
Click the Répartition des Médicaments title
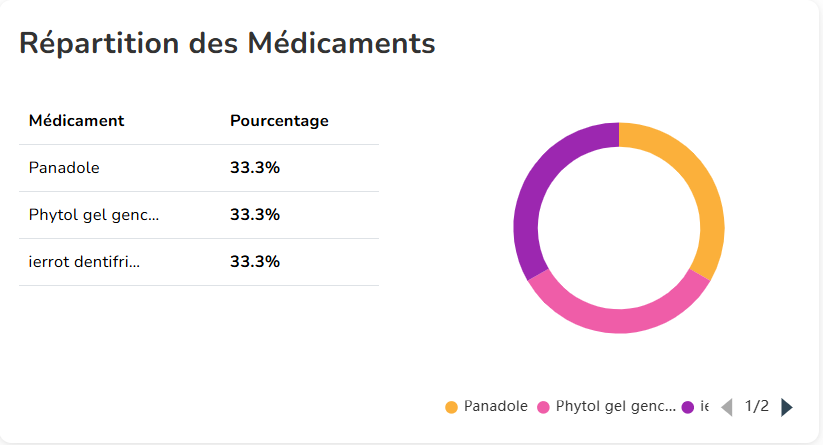click(x=227, y=43)
